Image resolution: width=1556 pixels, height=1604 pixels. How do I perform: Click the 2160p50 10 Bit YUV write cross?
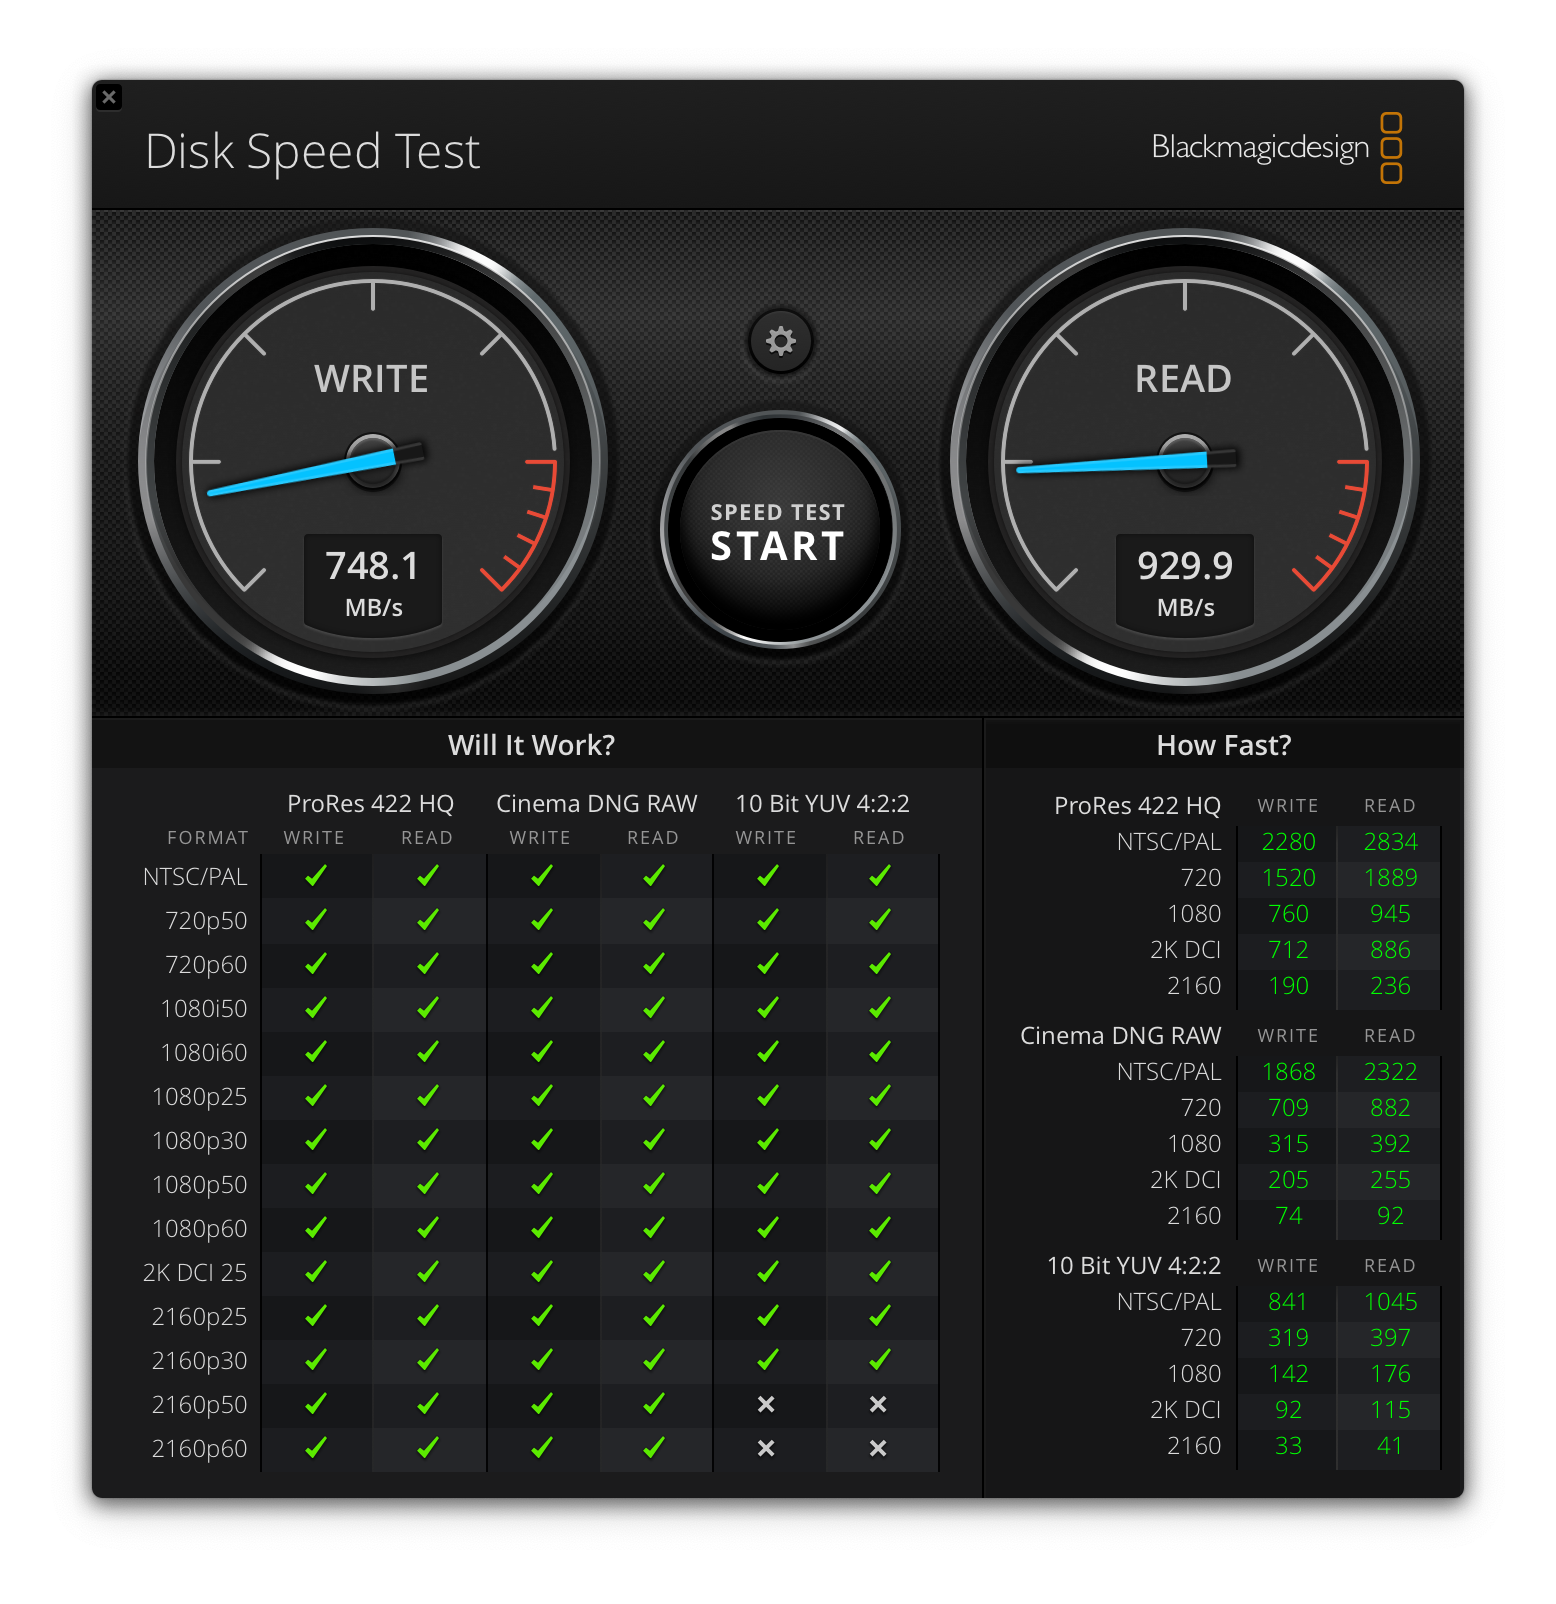[x=766, y=1404]
